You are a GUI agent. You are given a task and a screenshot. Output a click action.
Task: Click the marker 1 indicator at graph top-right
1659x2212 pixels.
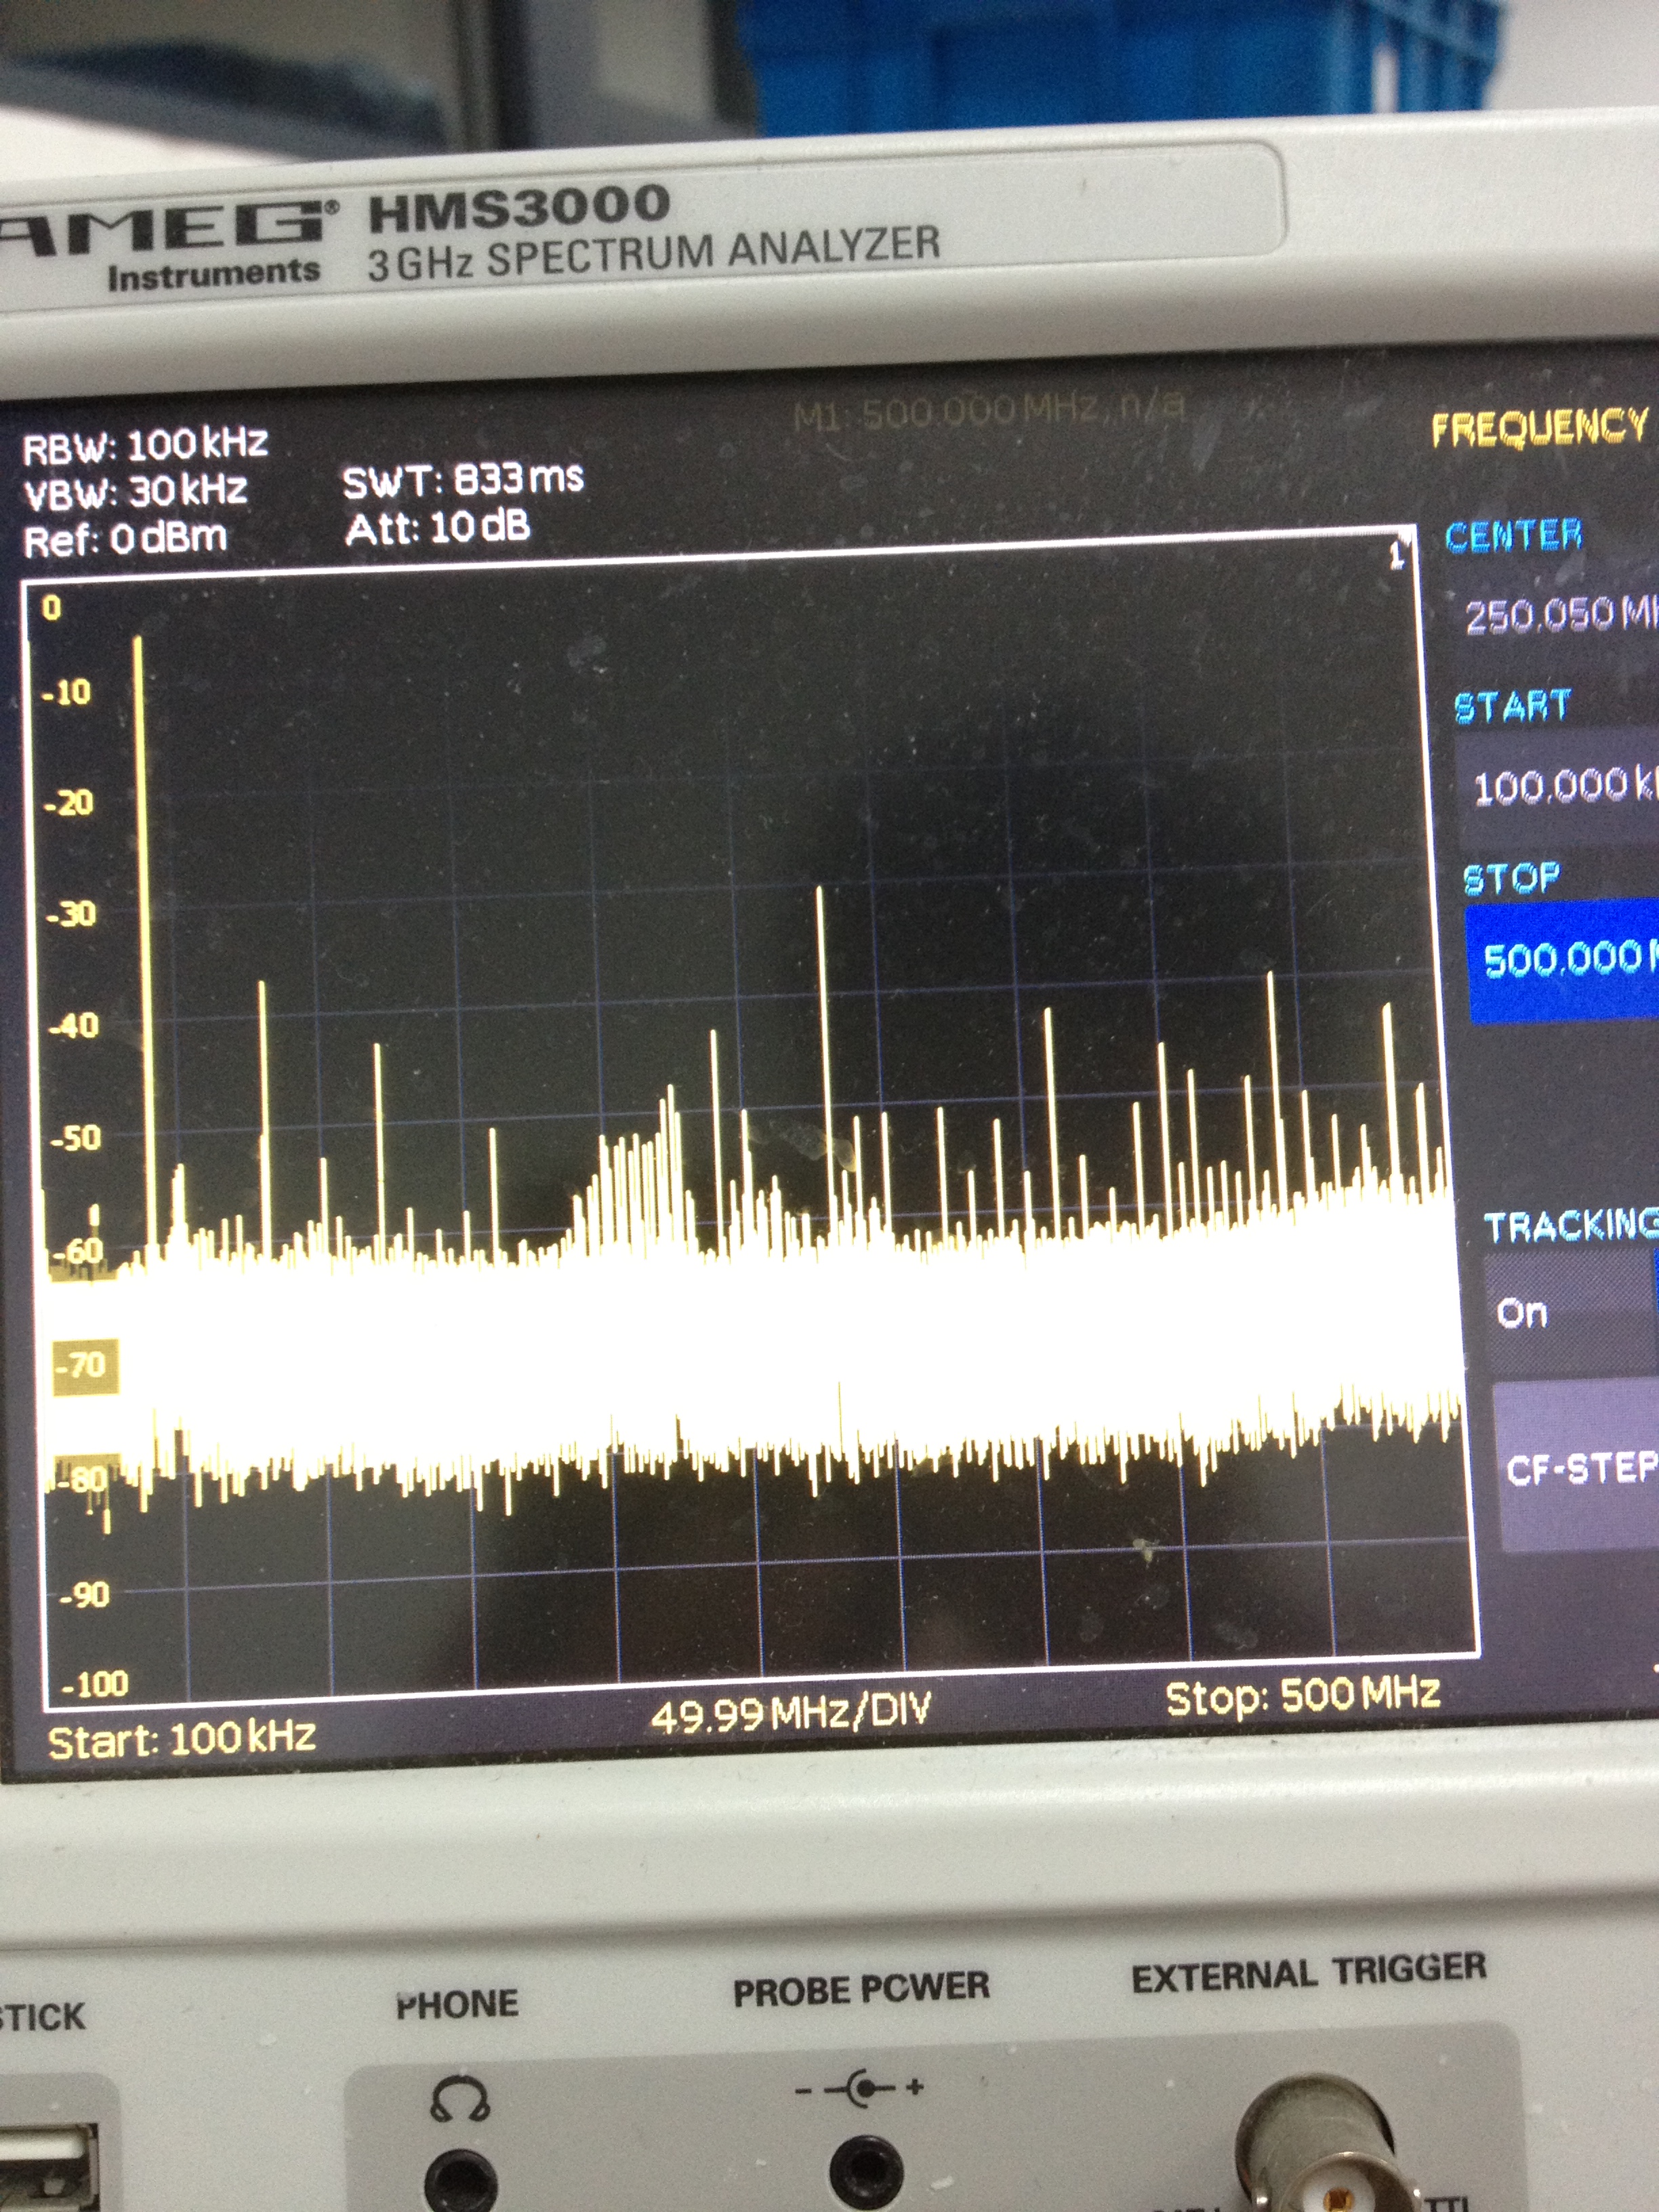tap(1397, 554)
